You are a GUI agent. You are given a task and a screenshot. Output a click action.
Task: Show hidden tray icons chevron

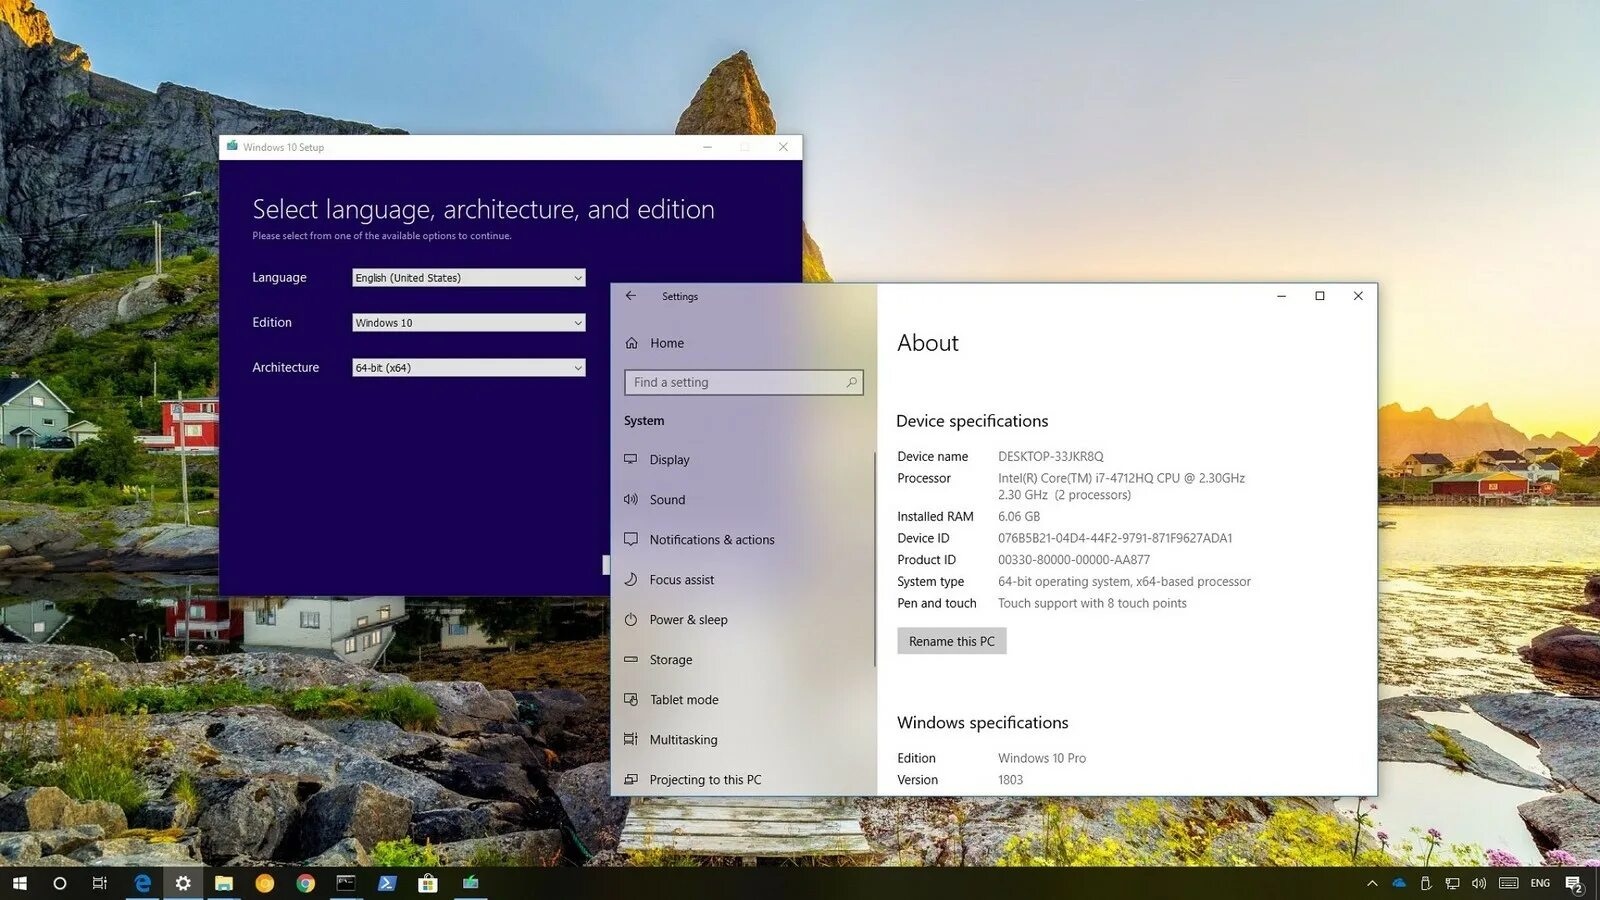(1372, 883)
